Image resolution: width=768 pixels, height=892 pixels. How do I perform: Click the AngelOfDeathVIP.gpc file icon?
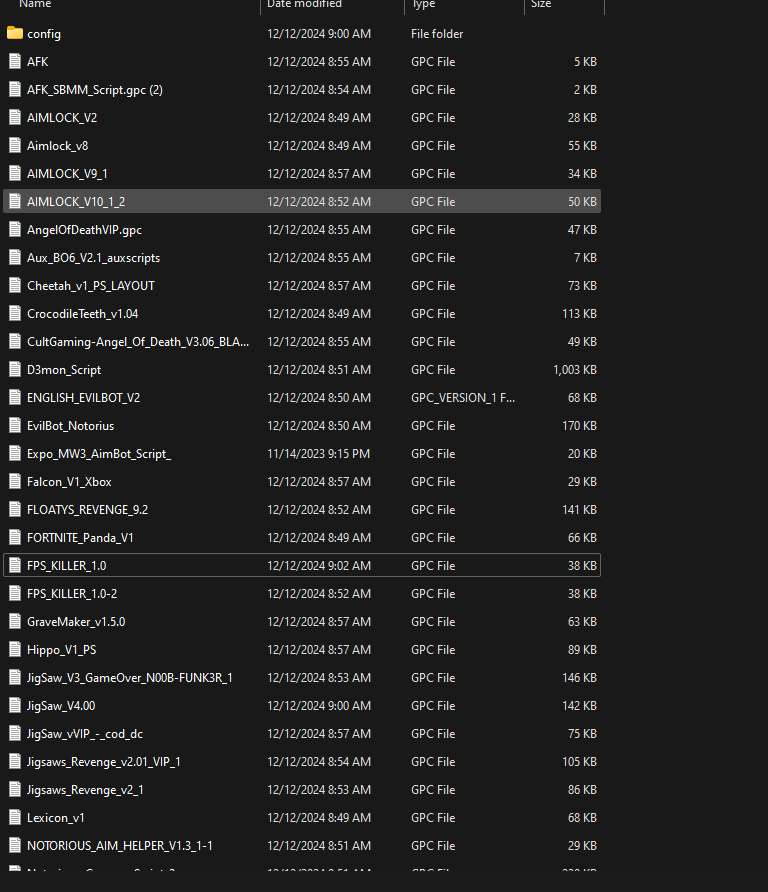point(15,229)
